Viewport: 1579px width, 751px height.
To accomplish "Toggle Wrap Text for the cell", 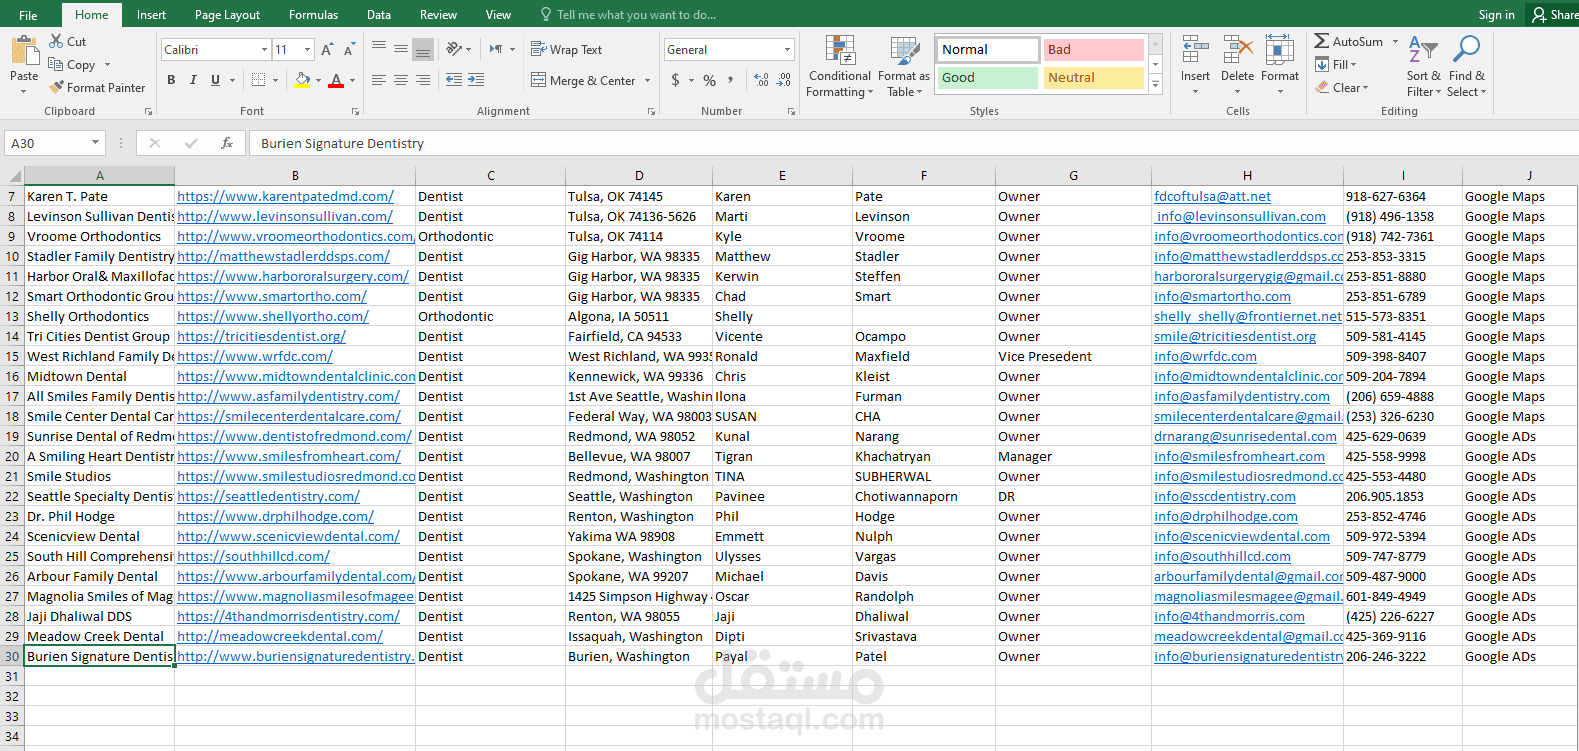I will (x=566, y=49).
